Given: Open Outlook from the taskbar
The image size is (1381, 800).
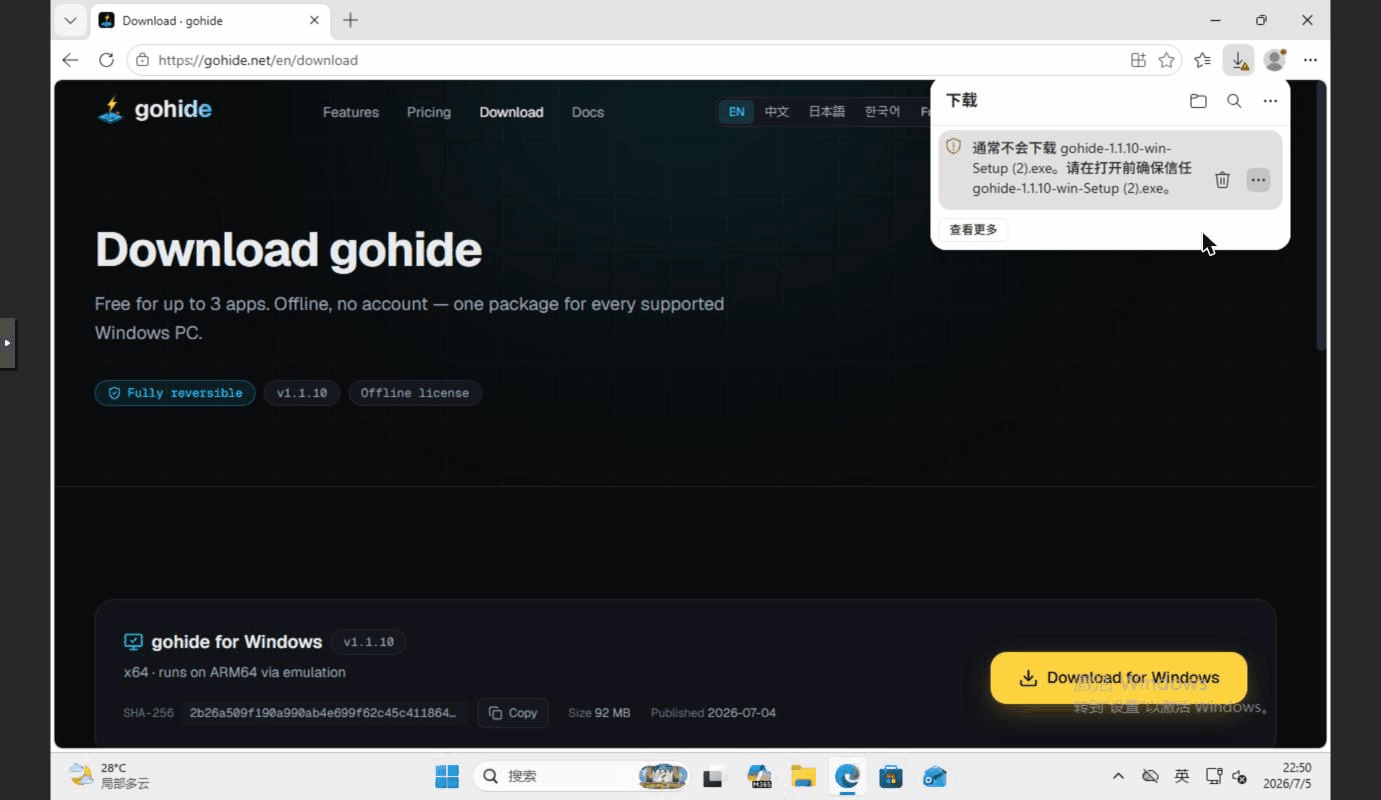Looking at the screenshot, I should click(x=935, y=776).
